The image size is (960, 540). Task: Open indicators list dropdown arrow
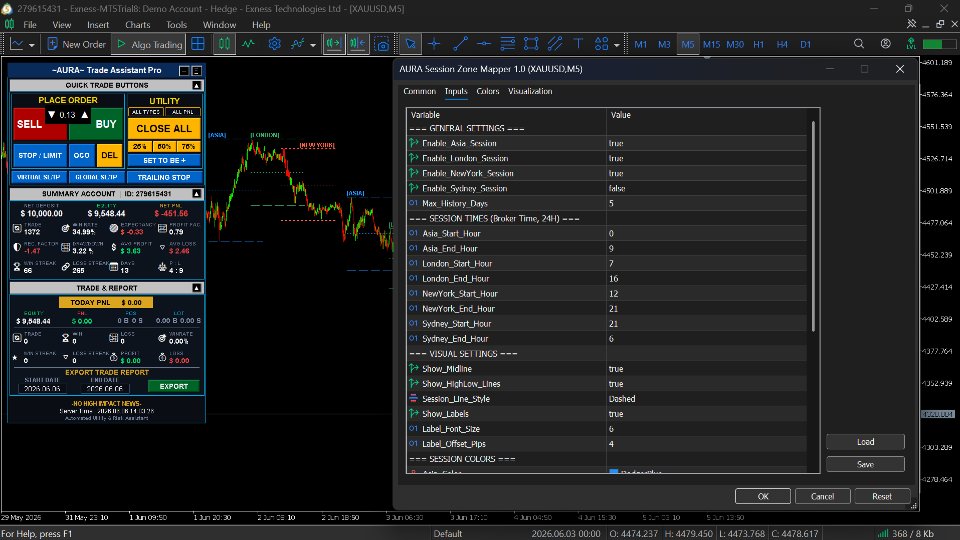(313, 45)
